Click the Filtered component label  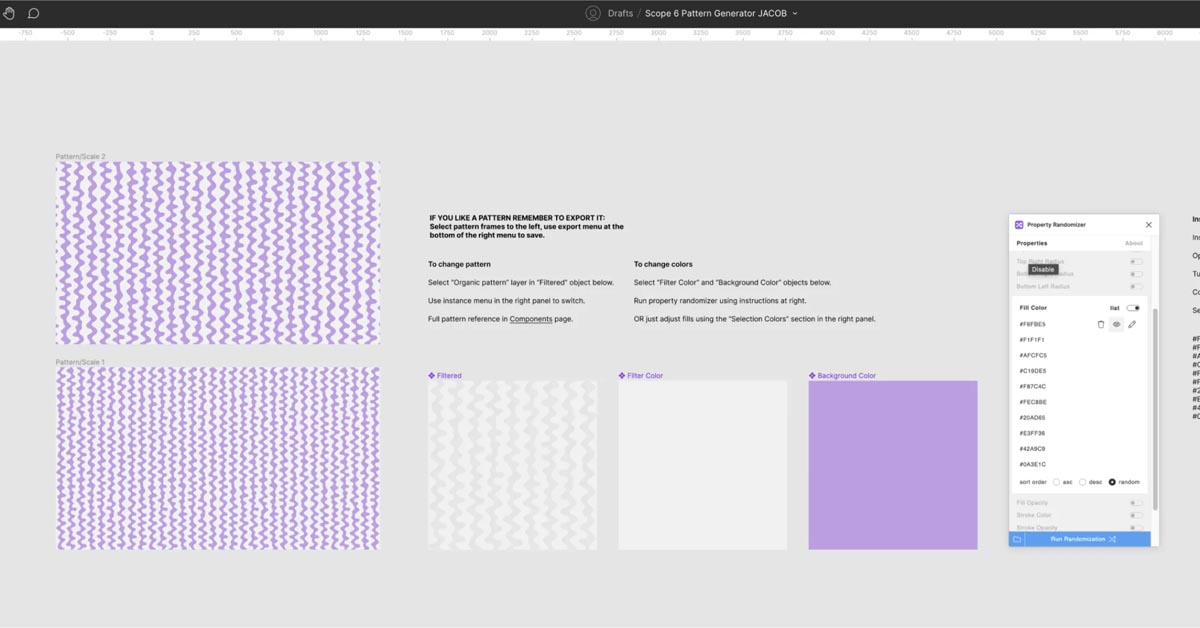(x=449, y=376)
